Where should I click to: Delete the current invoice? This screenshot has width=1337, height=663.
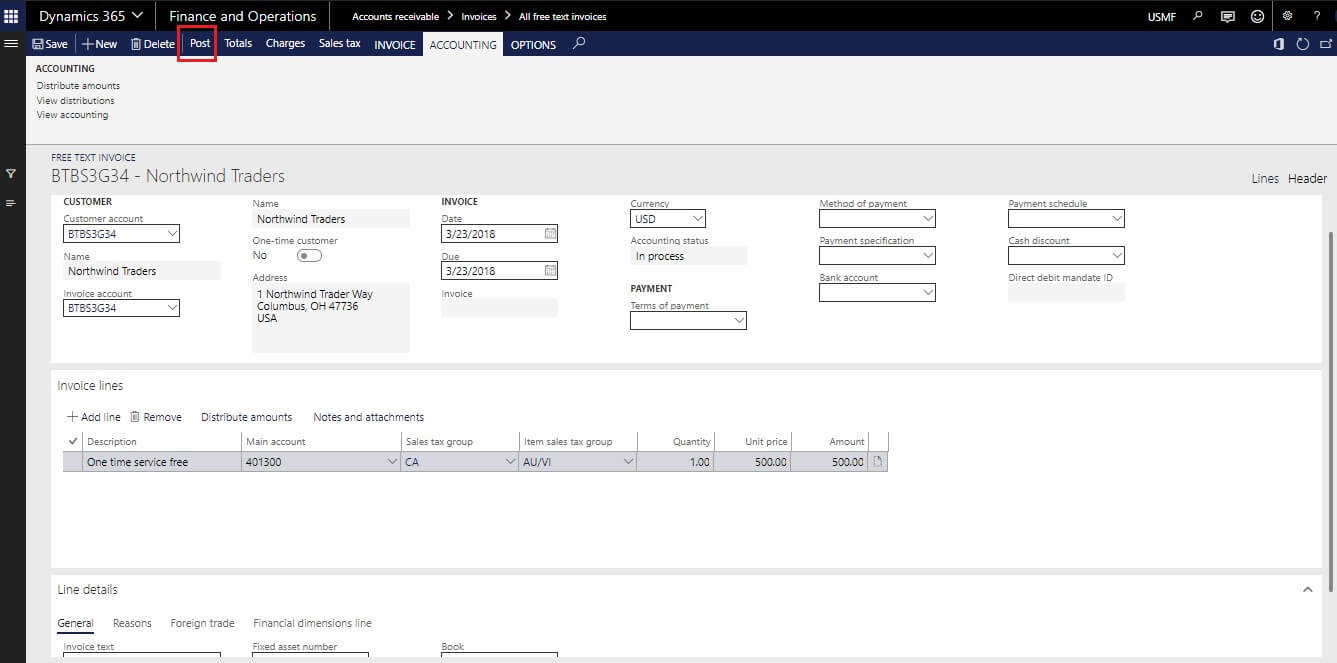[x=152, y=44]
